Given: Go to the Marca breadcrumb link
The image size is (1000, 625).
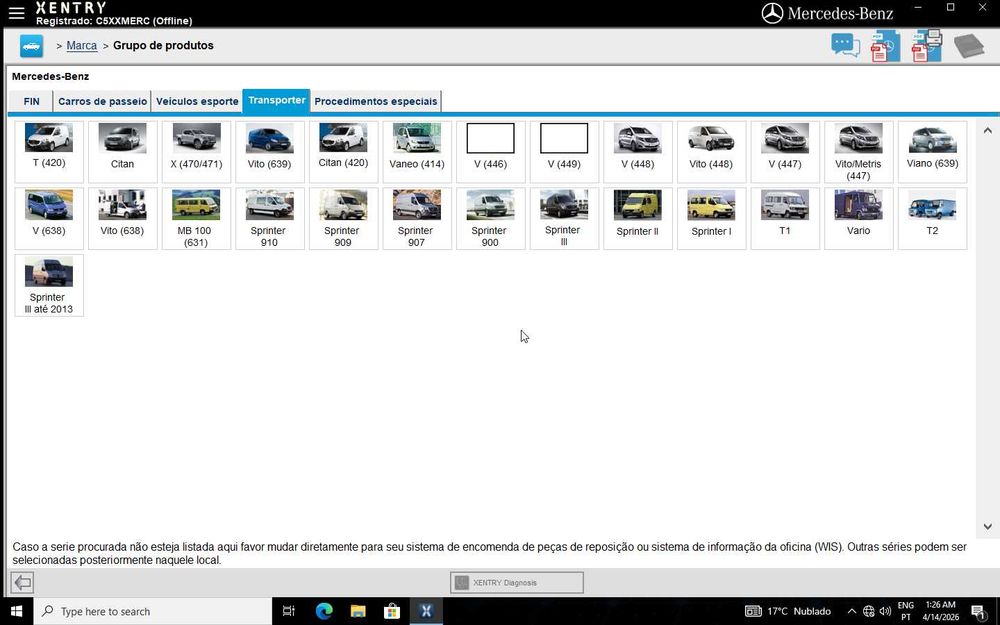Looking at the screenshot, I should [82, 45].
